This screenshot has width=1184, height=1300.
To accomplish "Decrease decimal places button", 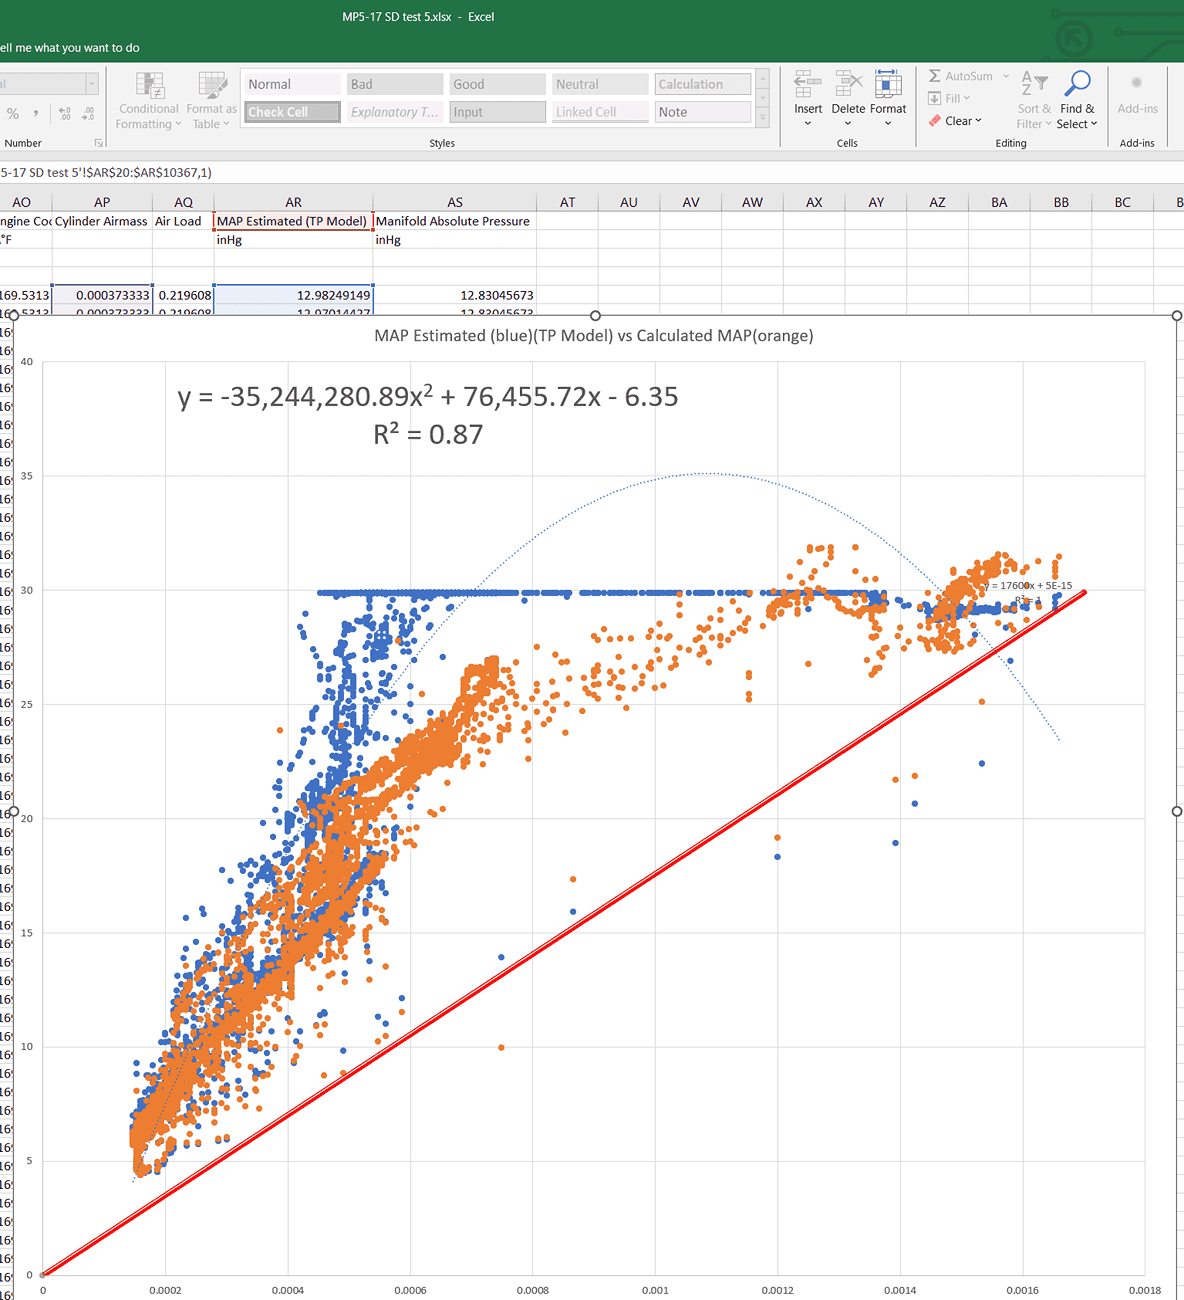I will click(88, 114).
